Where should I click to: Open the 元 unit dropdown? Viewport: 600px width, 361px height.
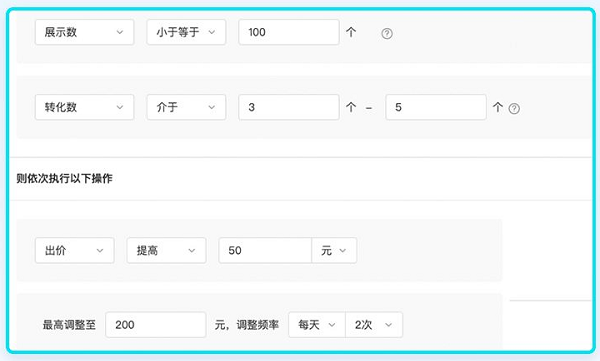[x=334, y=250]
